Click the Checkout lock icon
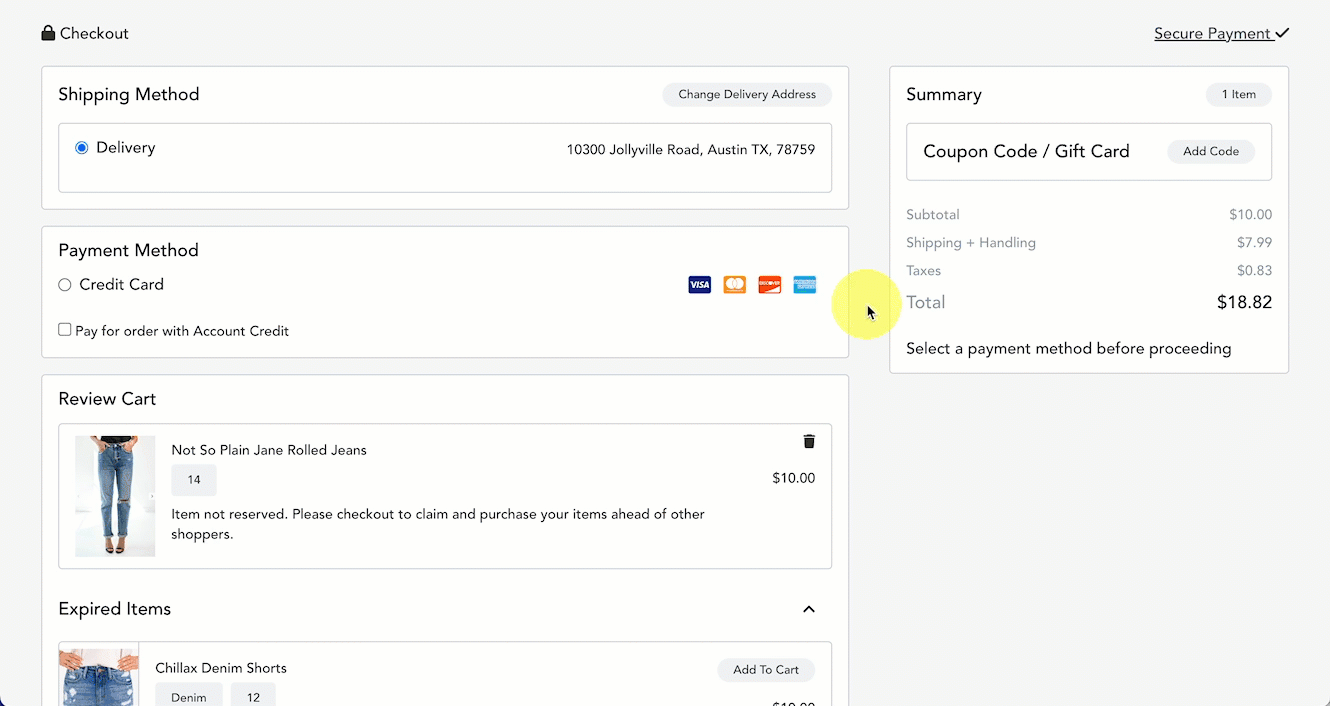Viewport: 1330px width, 706px height. [x=48, y=33]
